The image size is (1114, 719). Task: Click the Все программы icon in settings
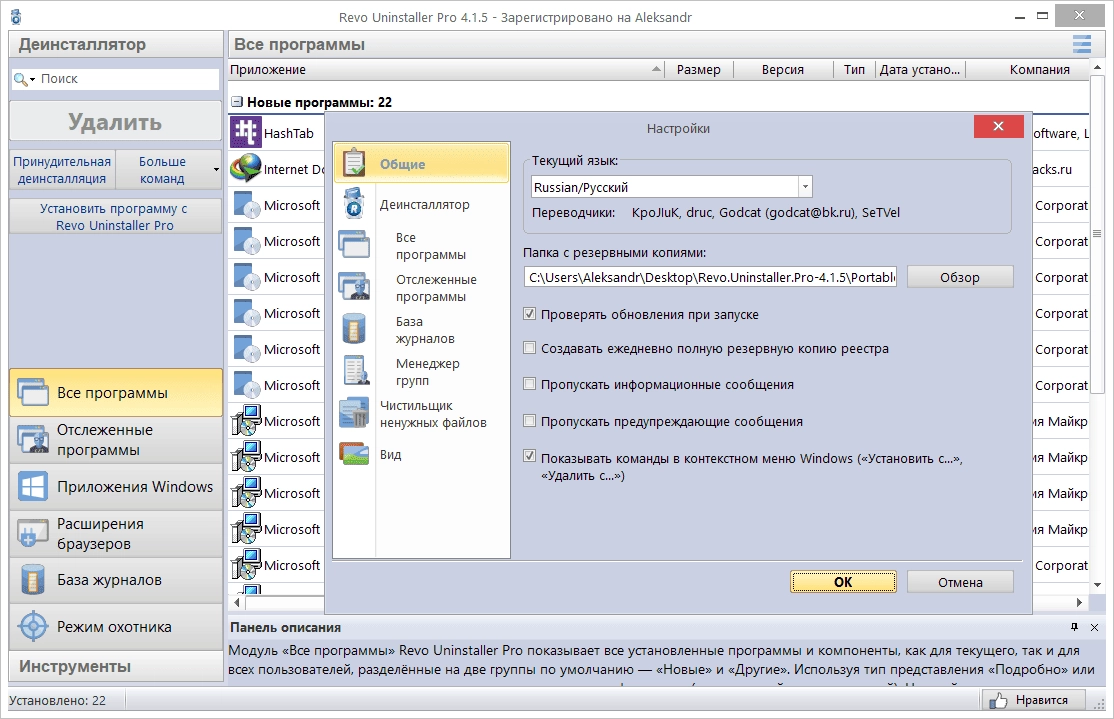[x=354, y=244]
